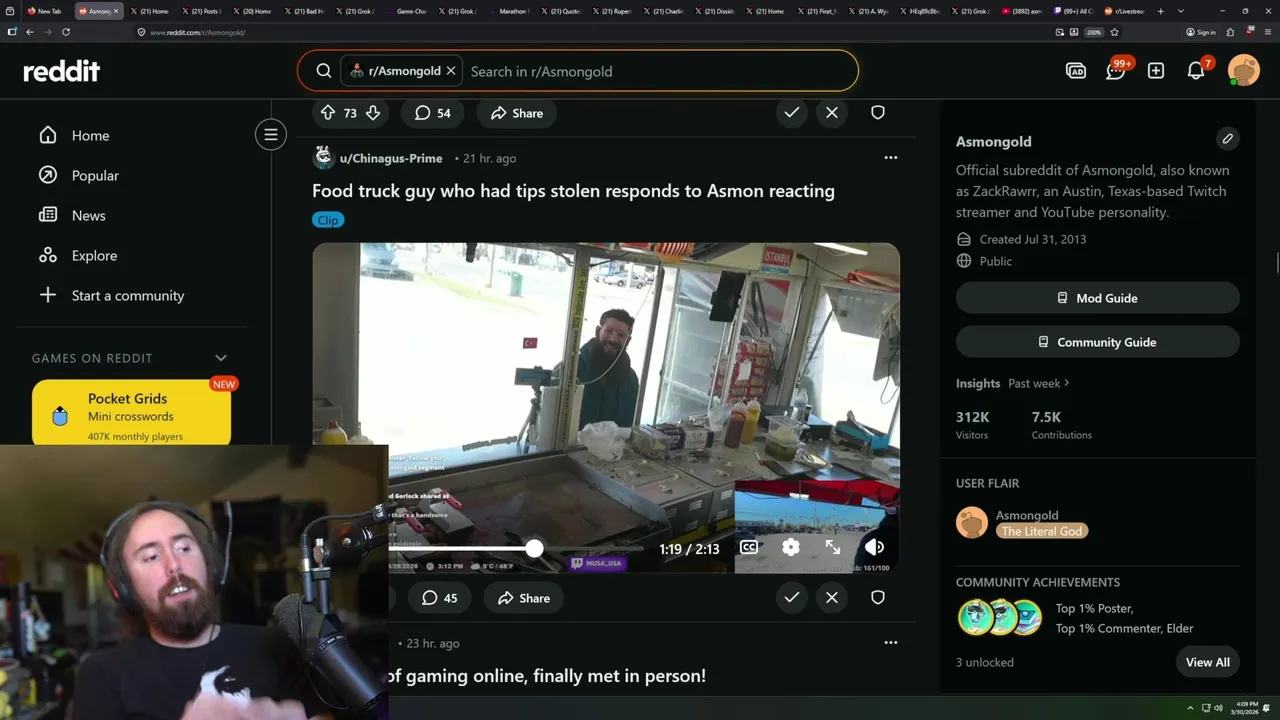This screenshot has width=1280, height=720.
Task: Open the reddit home logo
Action: coord(62,71)
